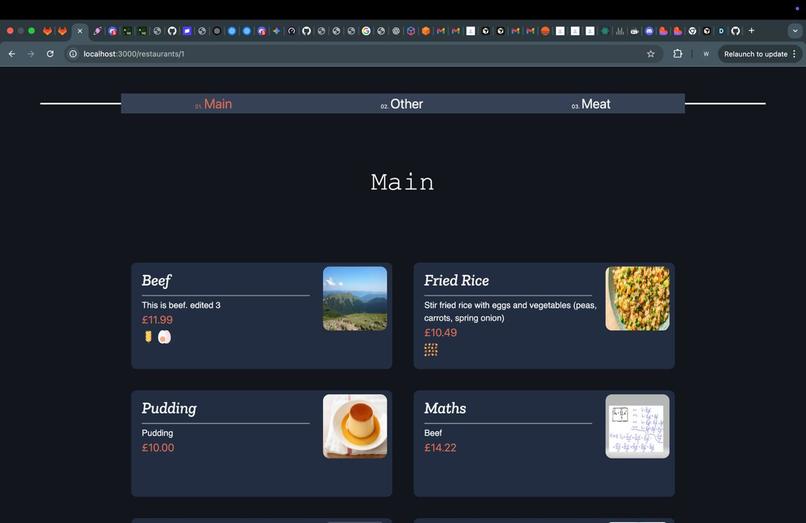806x523 pixels.
Task: Open the Chrome three-dot menu
Action: [794, 53]
